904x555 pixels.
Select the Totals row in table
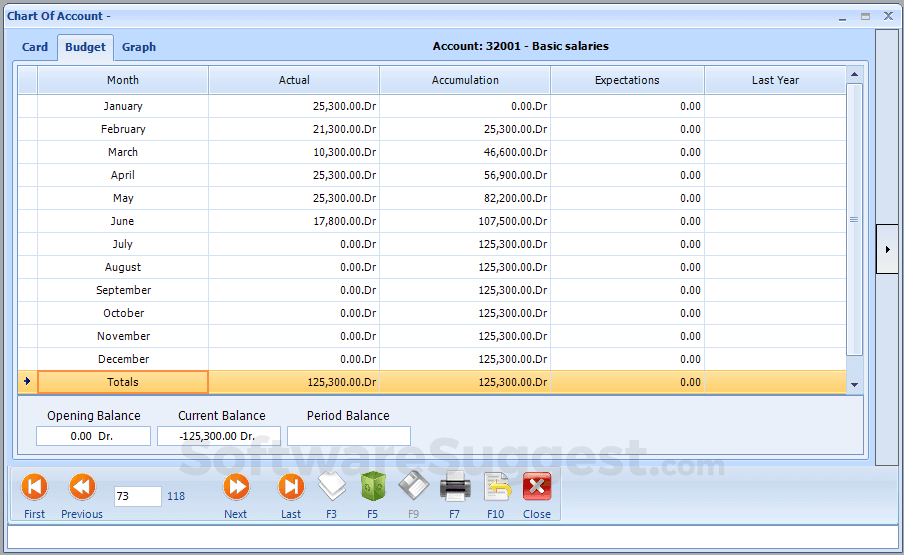[123, 382]
